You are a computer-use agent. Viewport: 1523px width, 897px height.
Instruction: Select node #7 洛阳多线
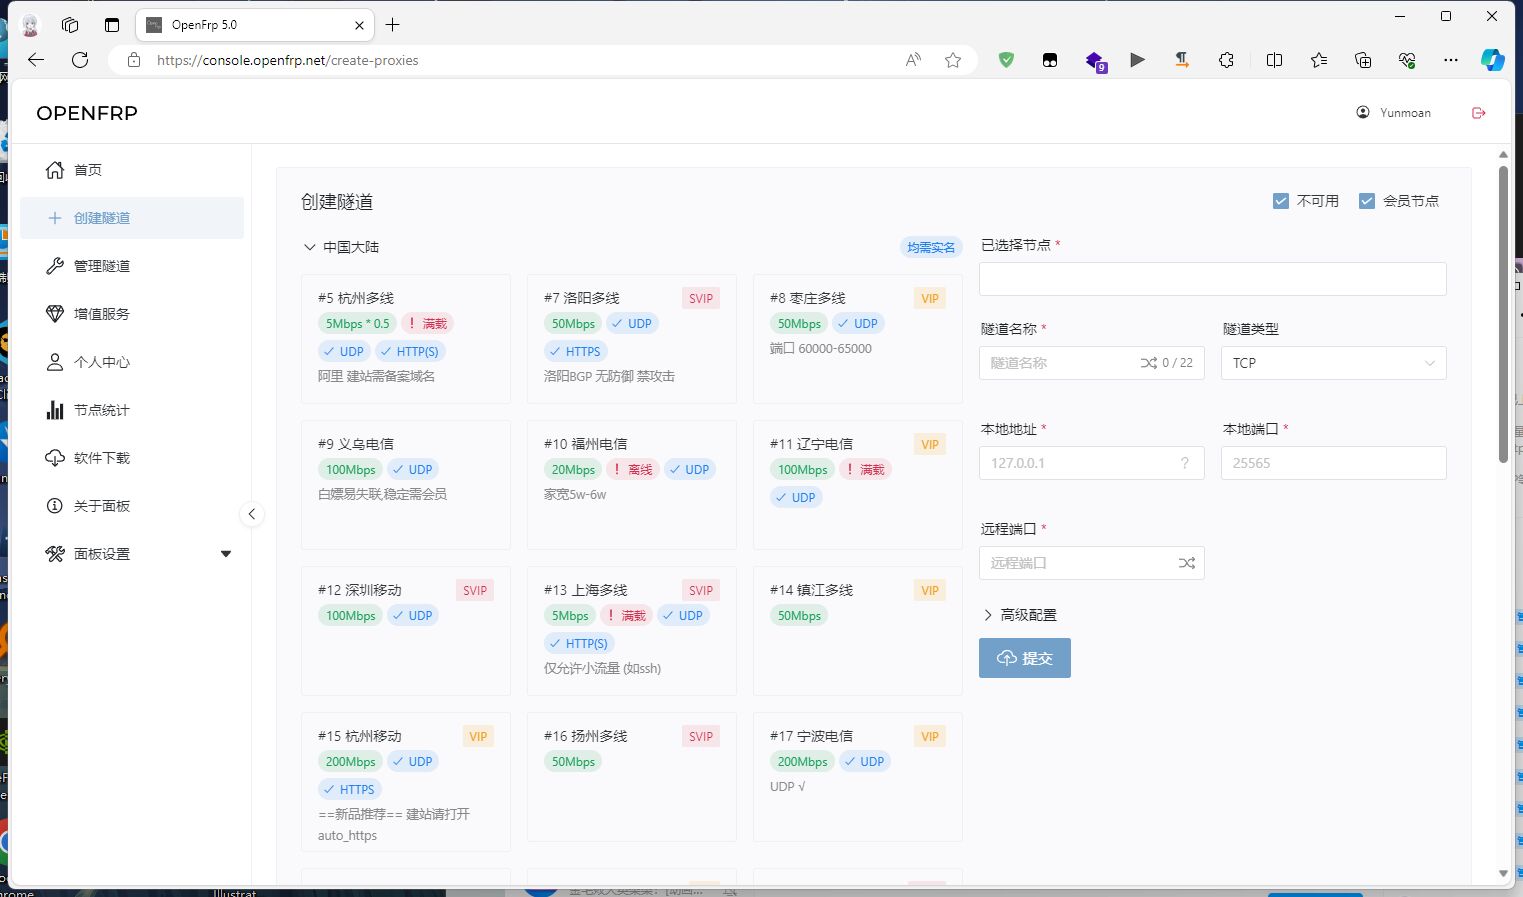(632, 339)
